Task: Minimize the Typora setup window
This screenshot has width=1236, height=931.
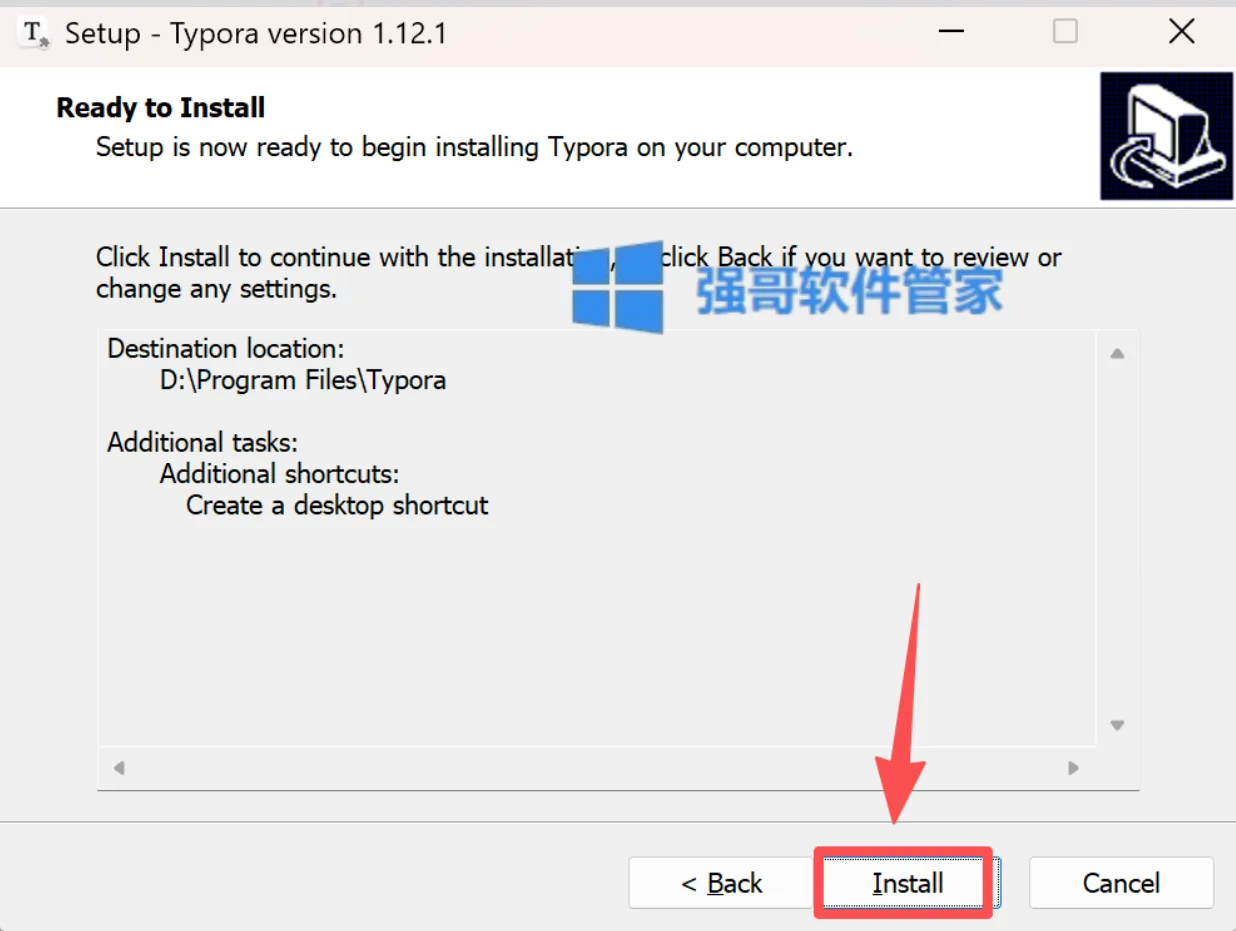Action: 951,32
